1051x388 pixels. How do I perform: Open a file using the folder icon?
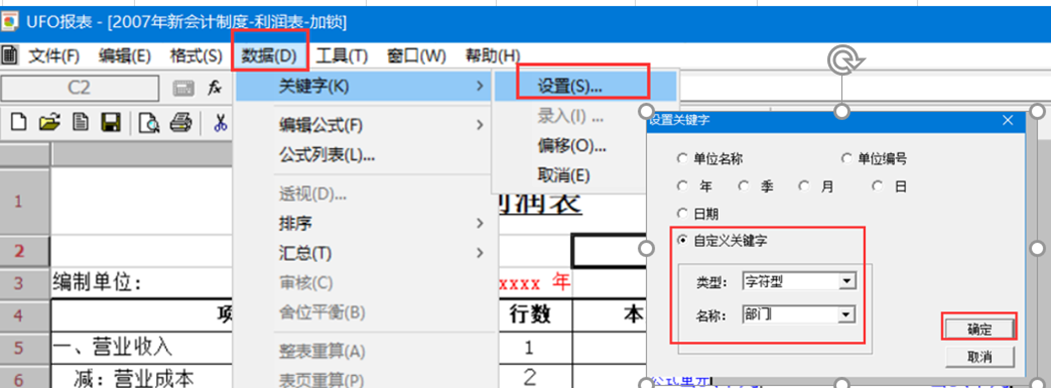pyautogui.click(x=50, y=123)
